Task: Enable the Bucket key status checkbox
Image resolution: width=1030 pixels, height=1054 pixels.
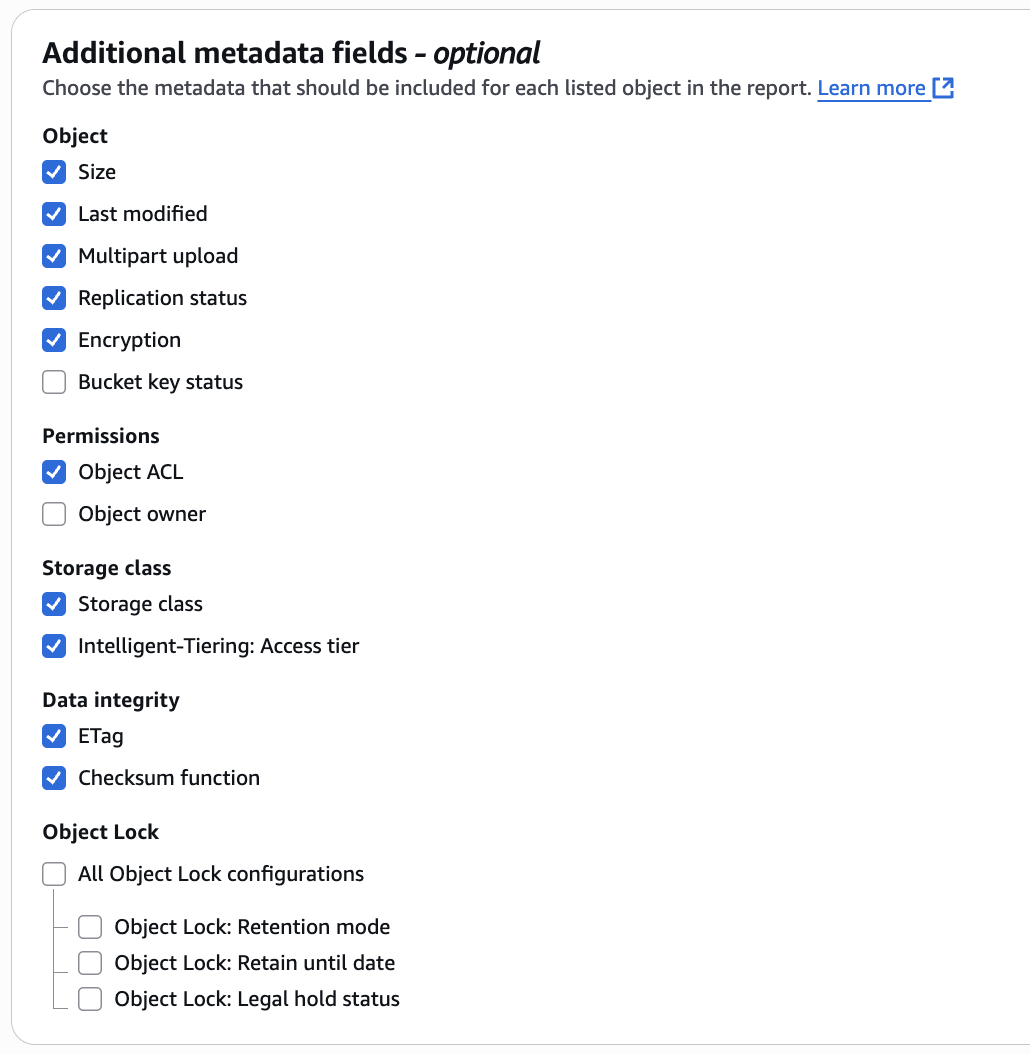Action: 54,382
